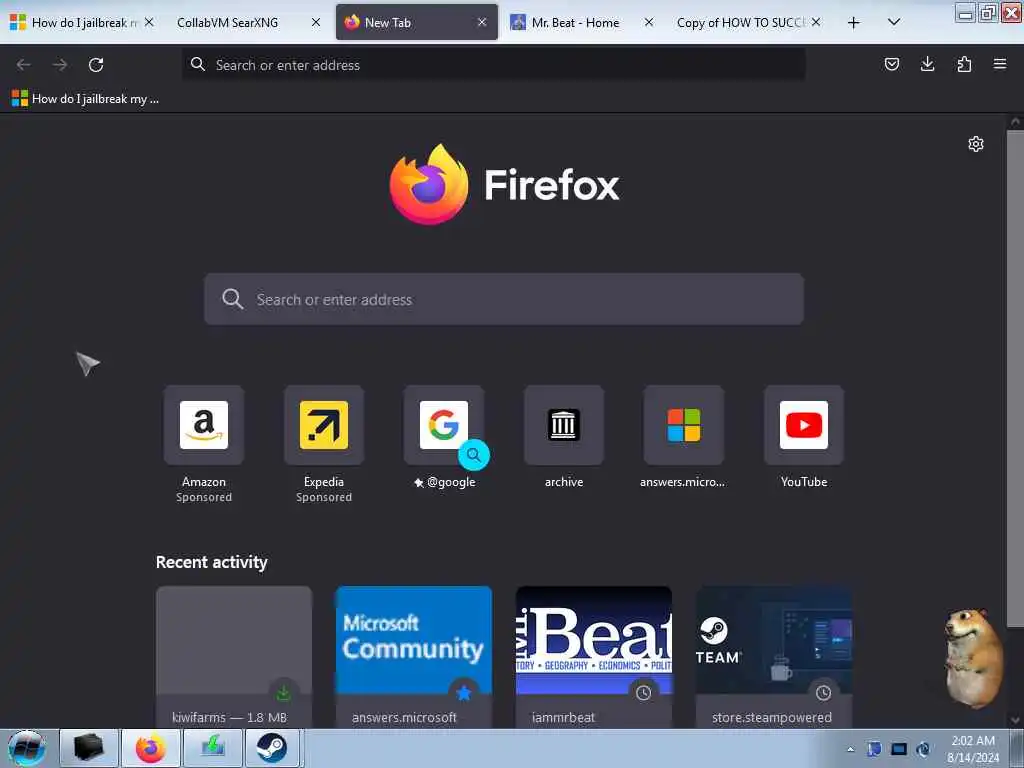Close the CollabVM SearXNG tab
The image size is (1024, 768).
coord(316,22)
